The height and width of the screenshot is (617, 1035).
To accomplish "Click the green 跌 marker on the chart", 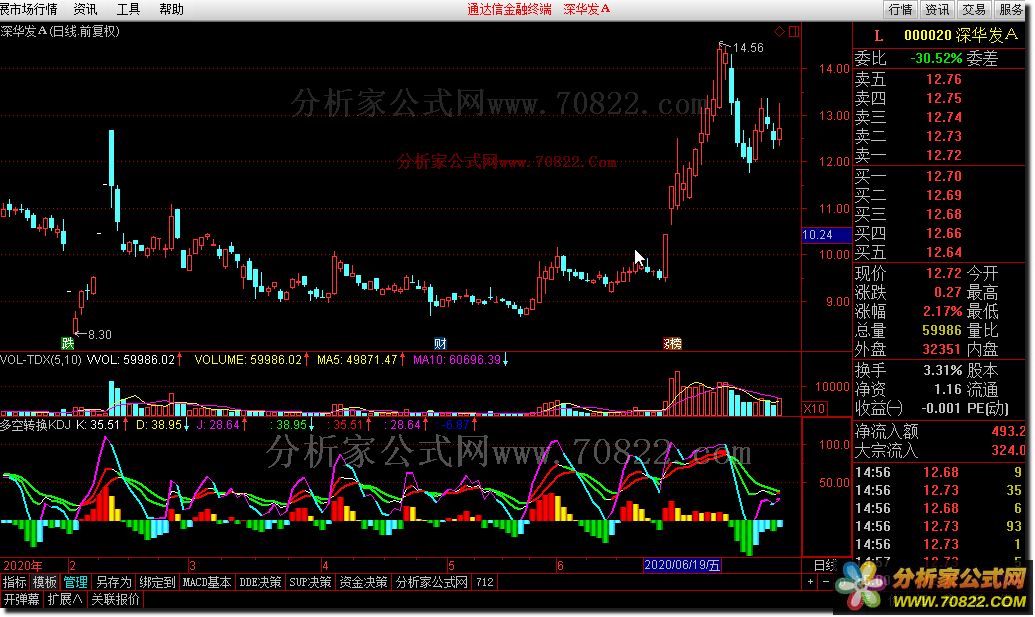I will click(x=67, y=343).
